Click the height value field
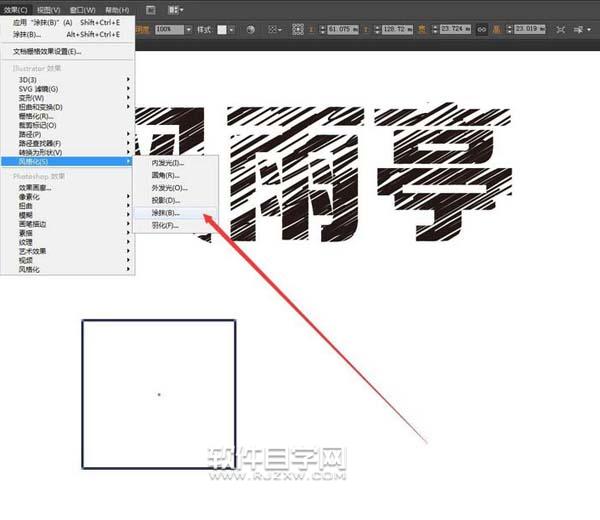The image size is (600, 520). click(x=530, y=29)
